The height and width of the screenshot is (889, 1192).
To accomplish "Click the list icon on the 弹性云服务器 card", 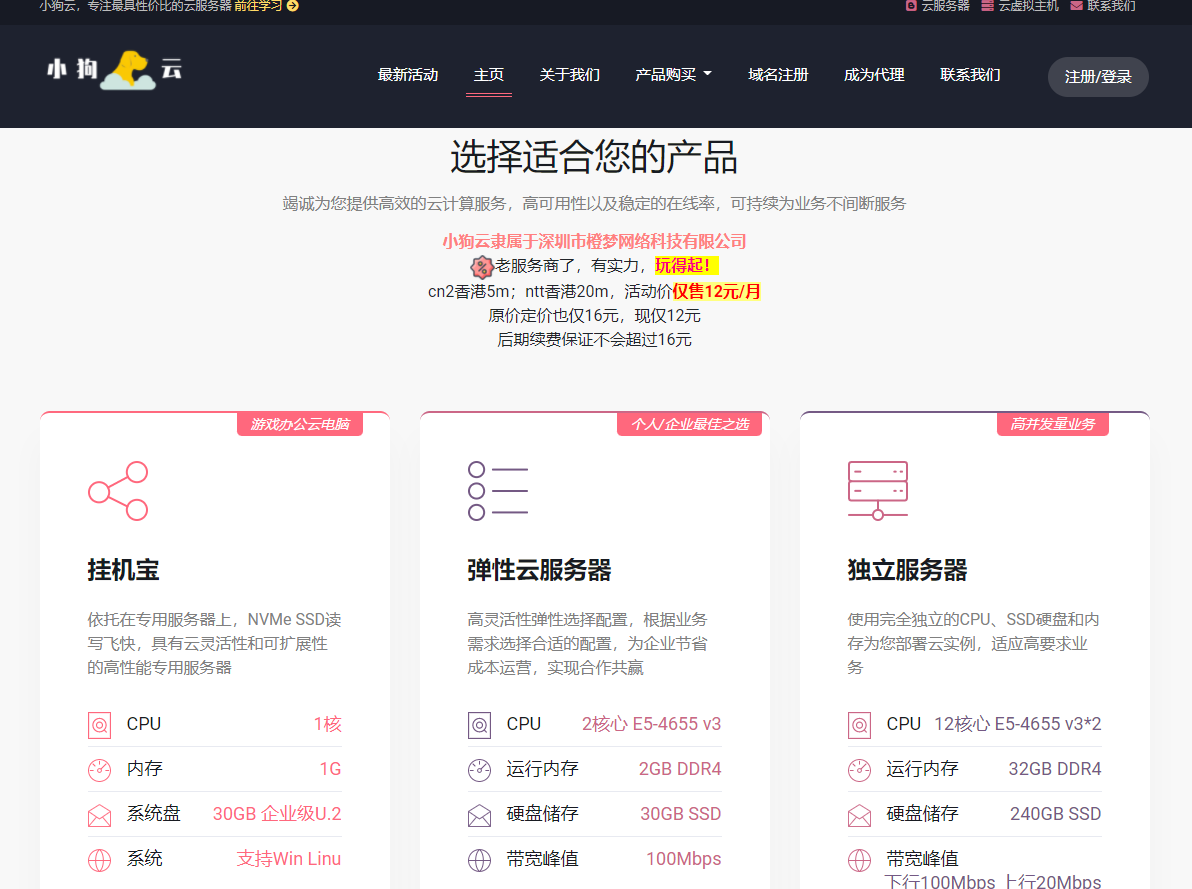I will [497, 489].
